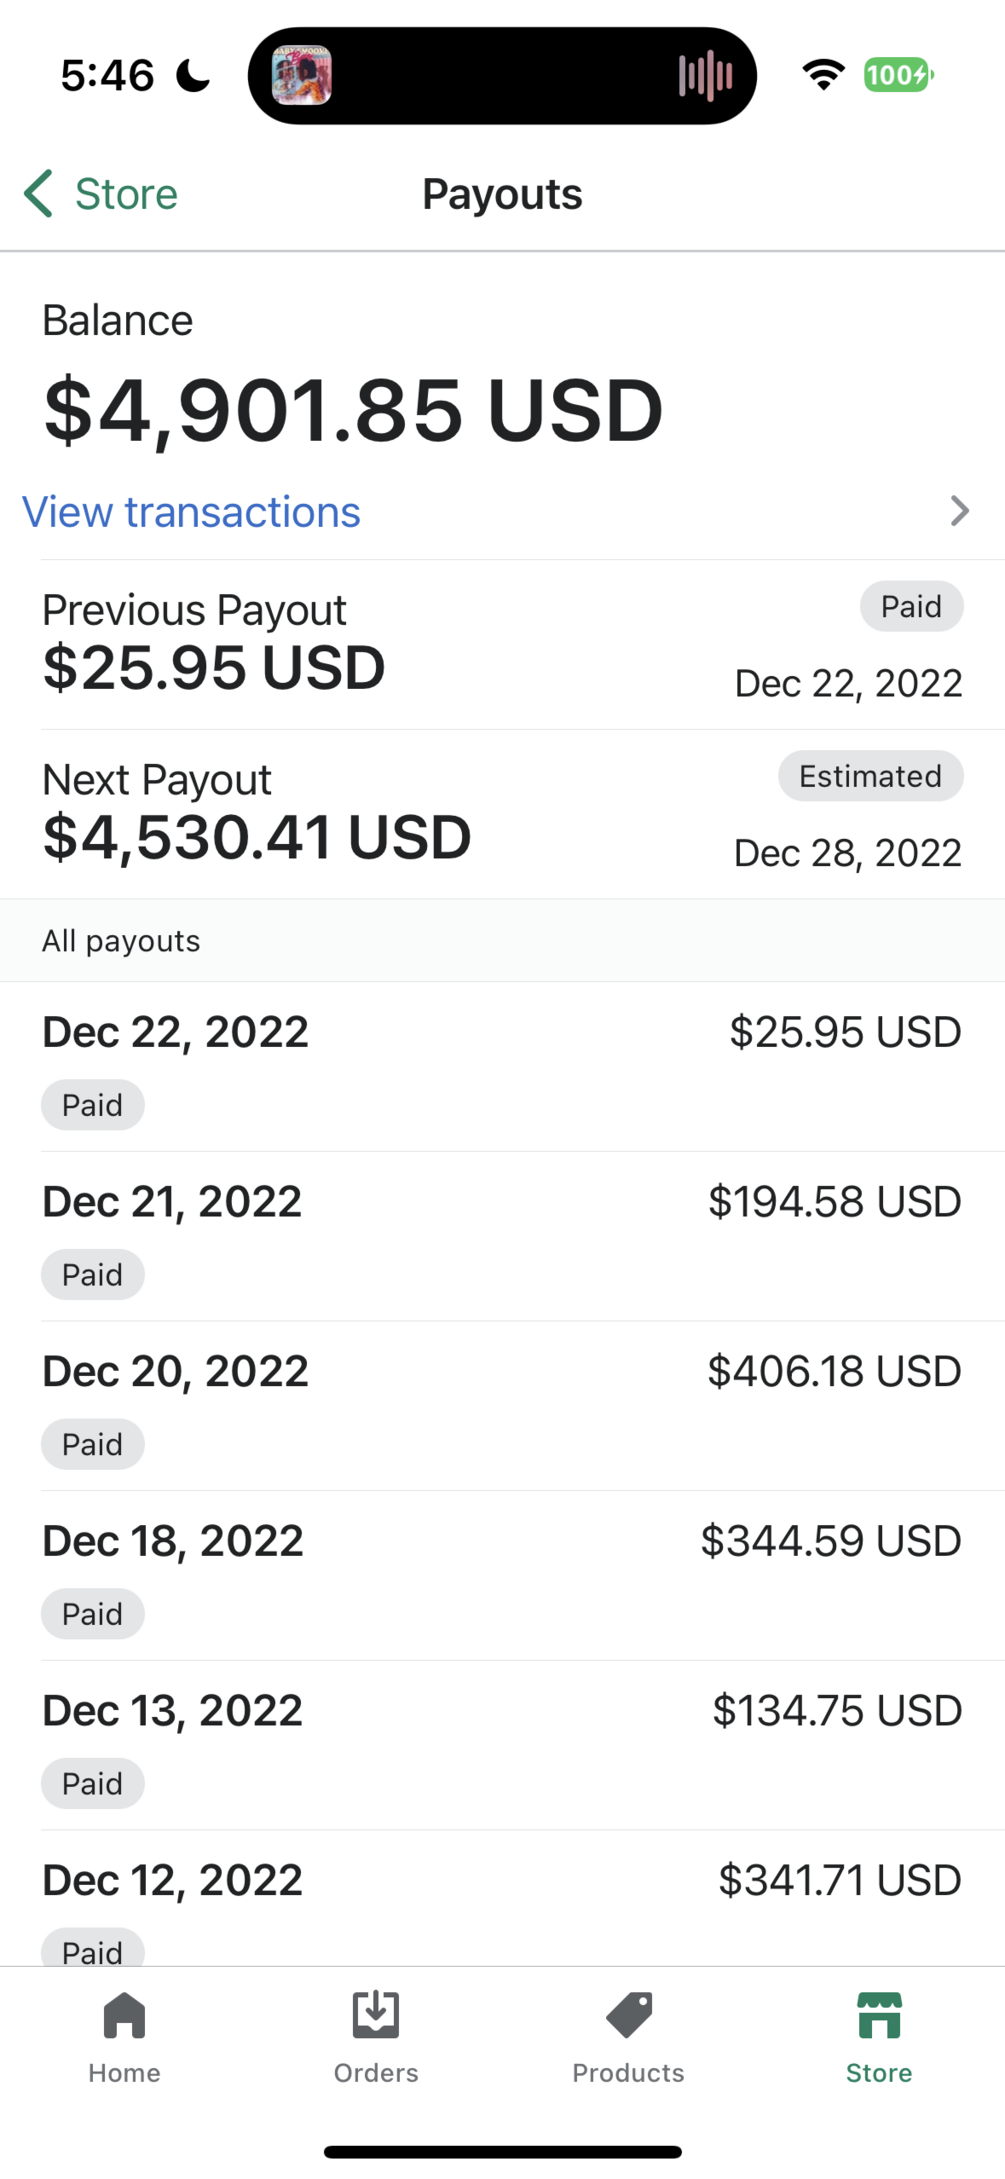
Task: Open the View transactions link
Action: click(192, 512)
